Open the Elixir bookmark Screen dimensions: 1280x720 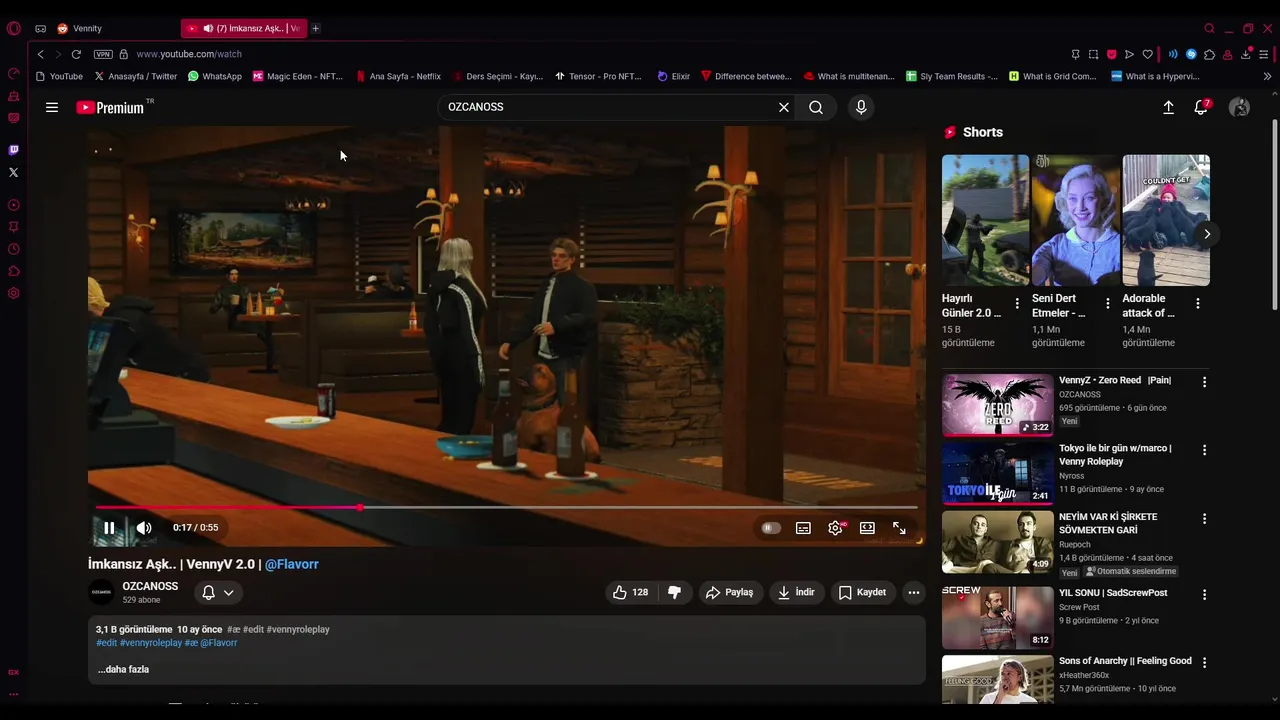coord(673,76)
